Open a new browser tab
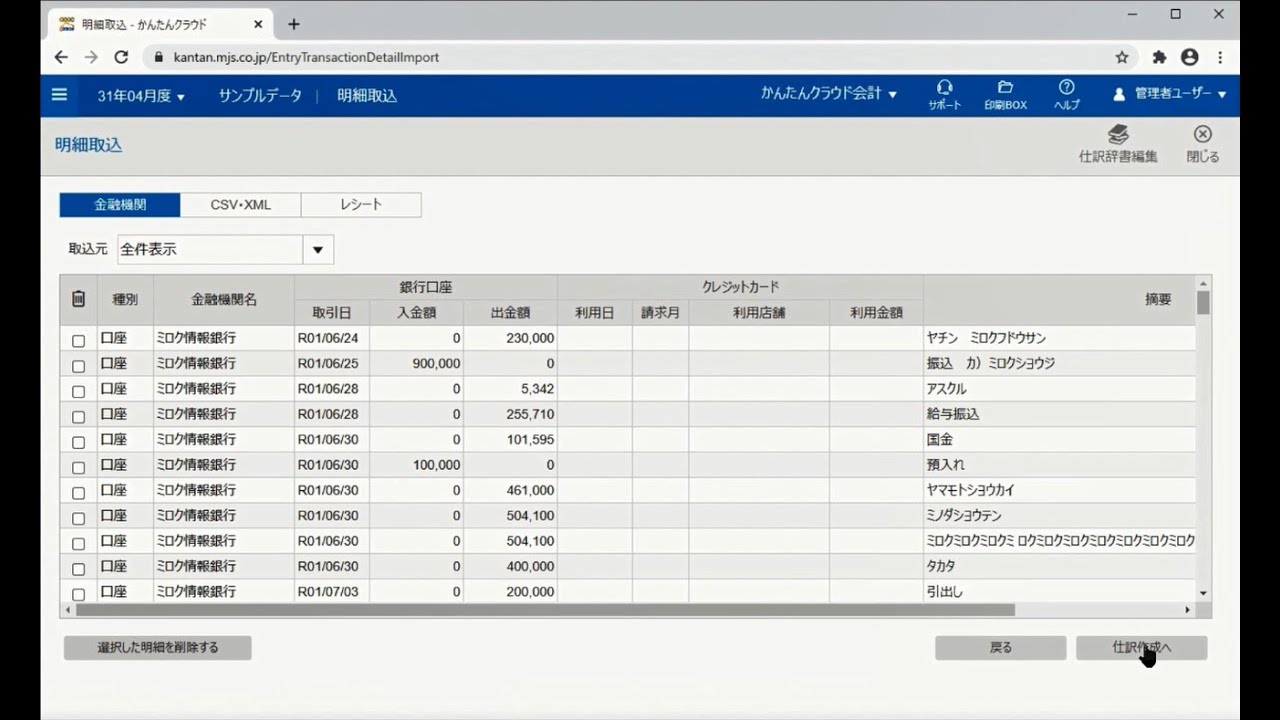The height and width of the screenshot is (720, 1280). (293, 24)
